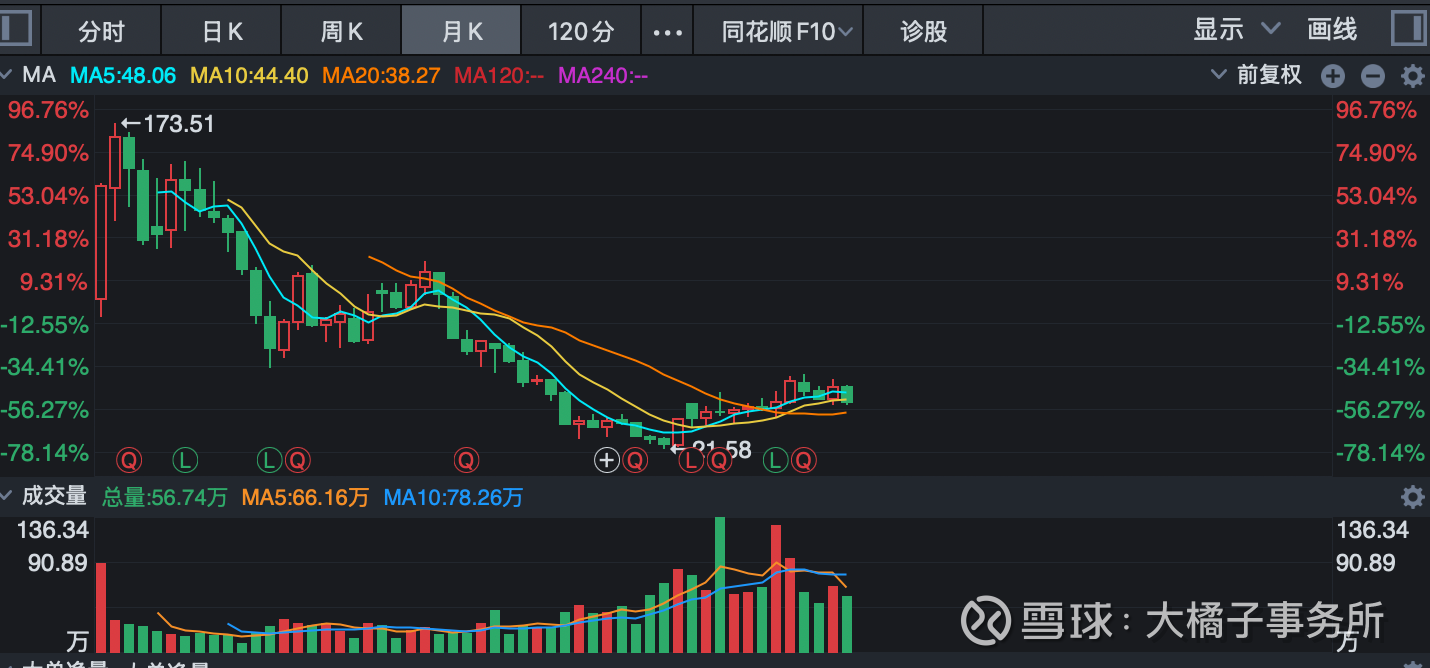The image size is (1430, 668).
Task: Click the minus zoom-out icon
Action: point(1373,76)
